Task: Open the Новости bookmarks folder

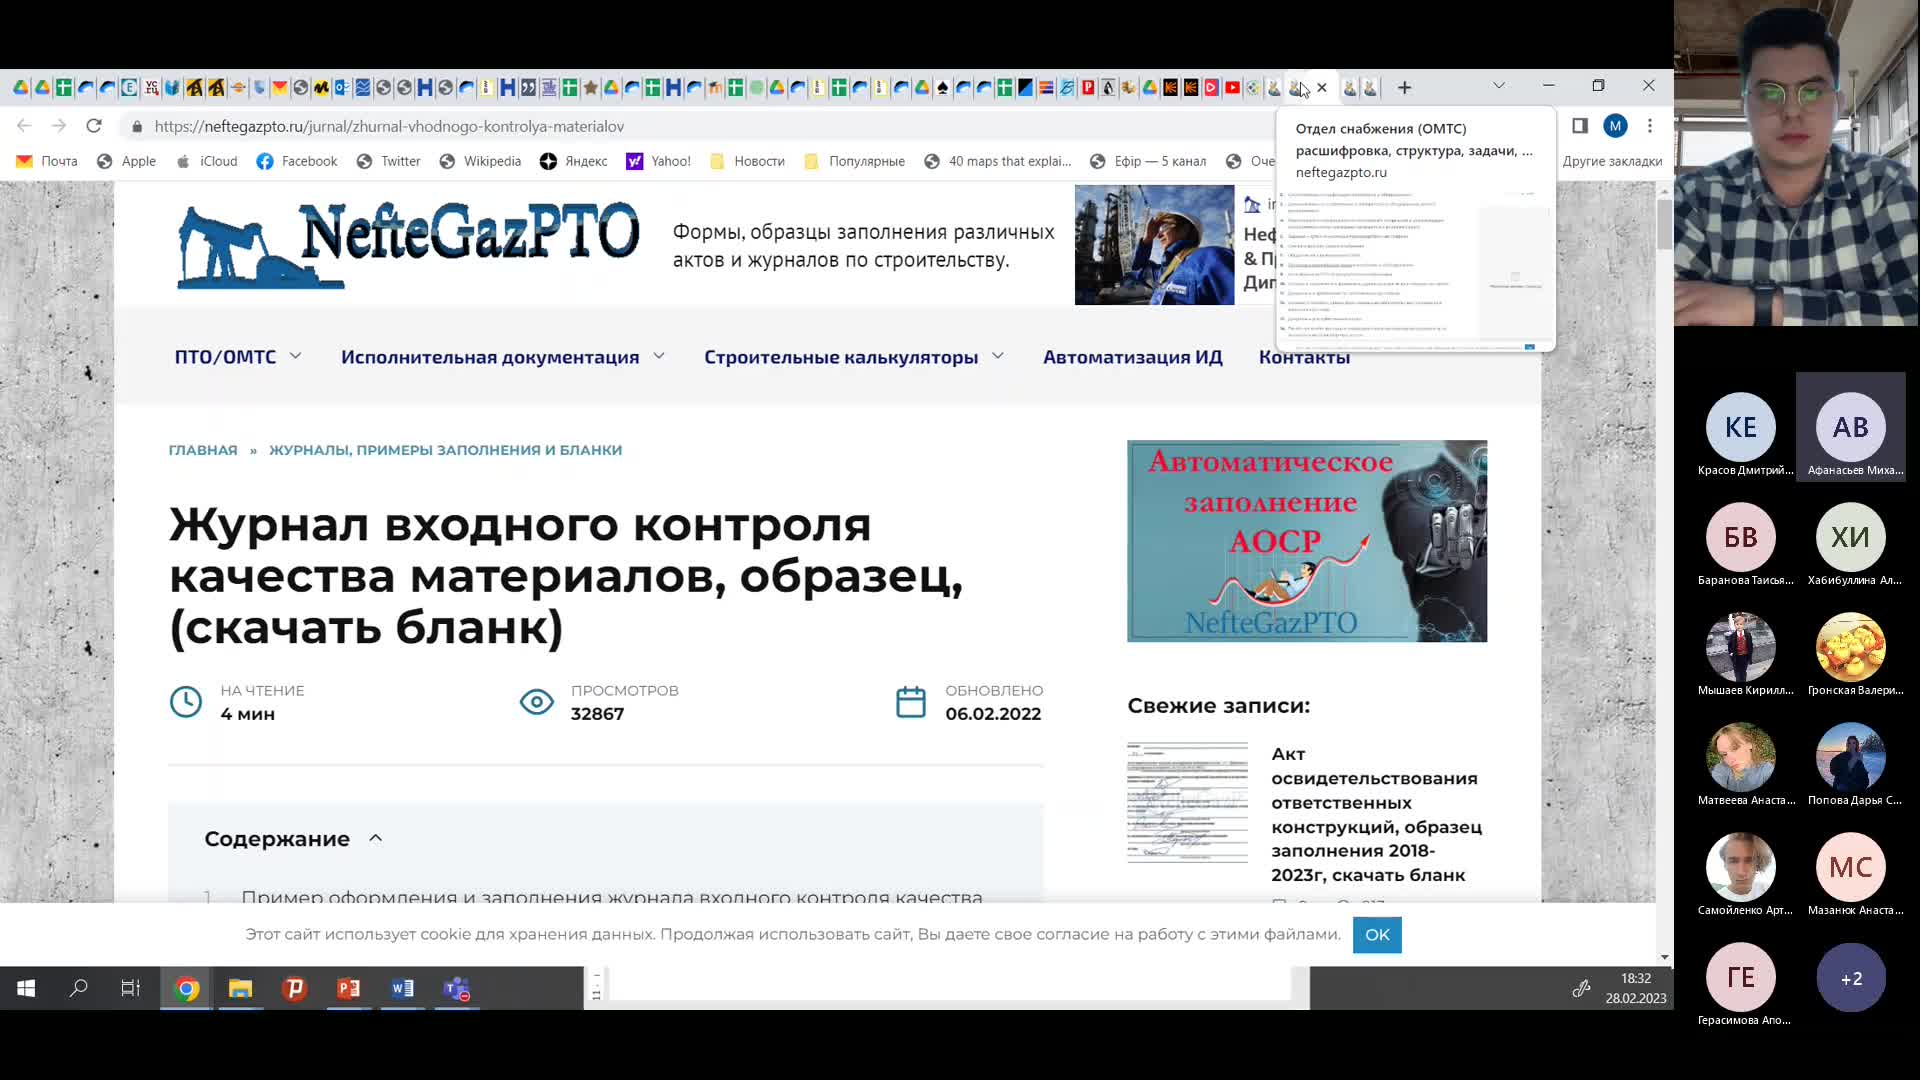Action: (x=747, y=161)
